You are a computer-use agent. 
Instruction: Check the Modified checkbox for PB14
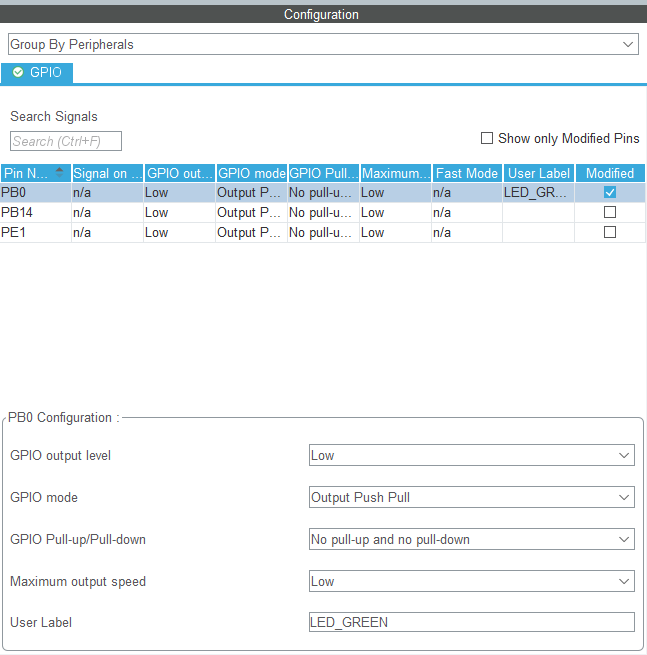[610, 212]
